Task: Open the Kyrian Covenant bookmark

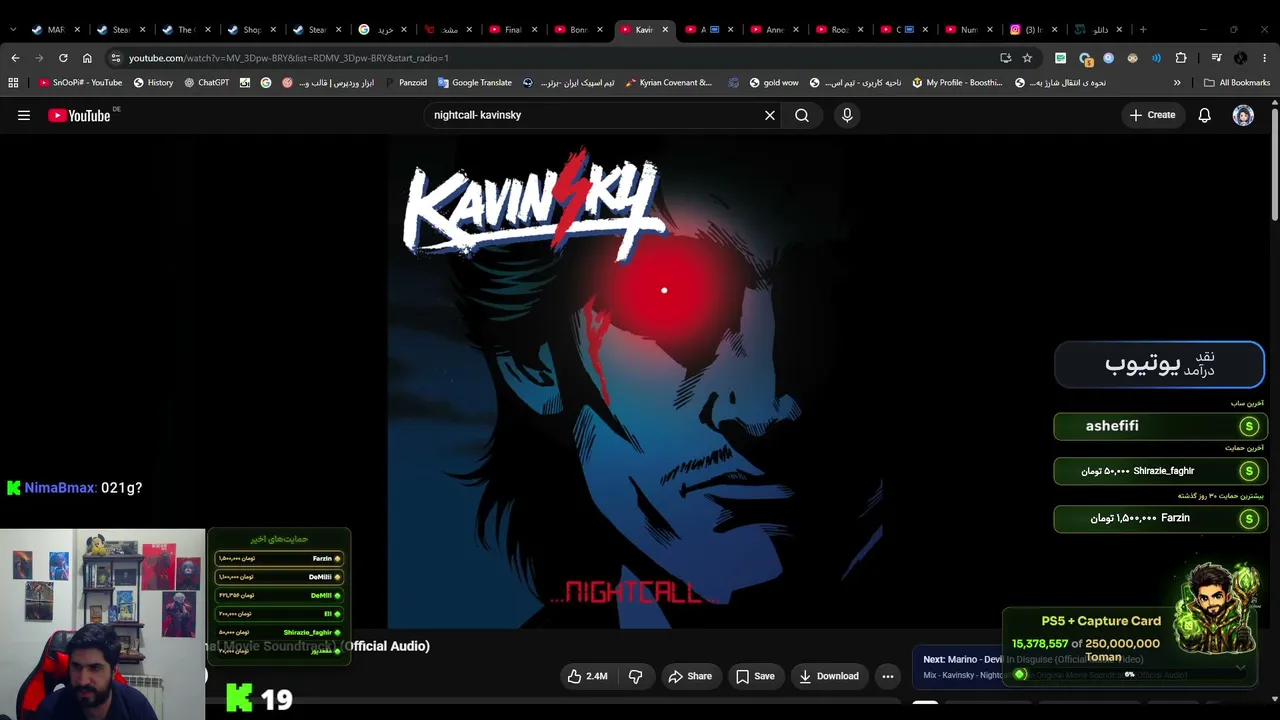Action: click(x=668, y=83)
